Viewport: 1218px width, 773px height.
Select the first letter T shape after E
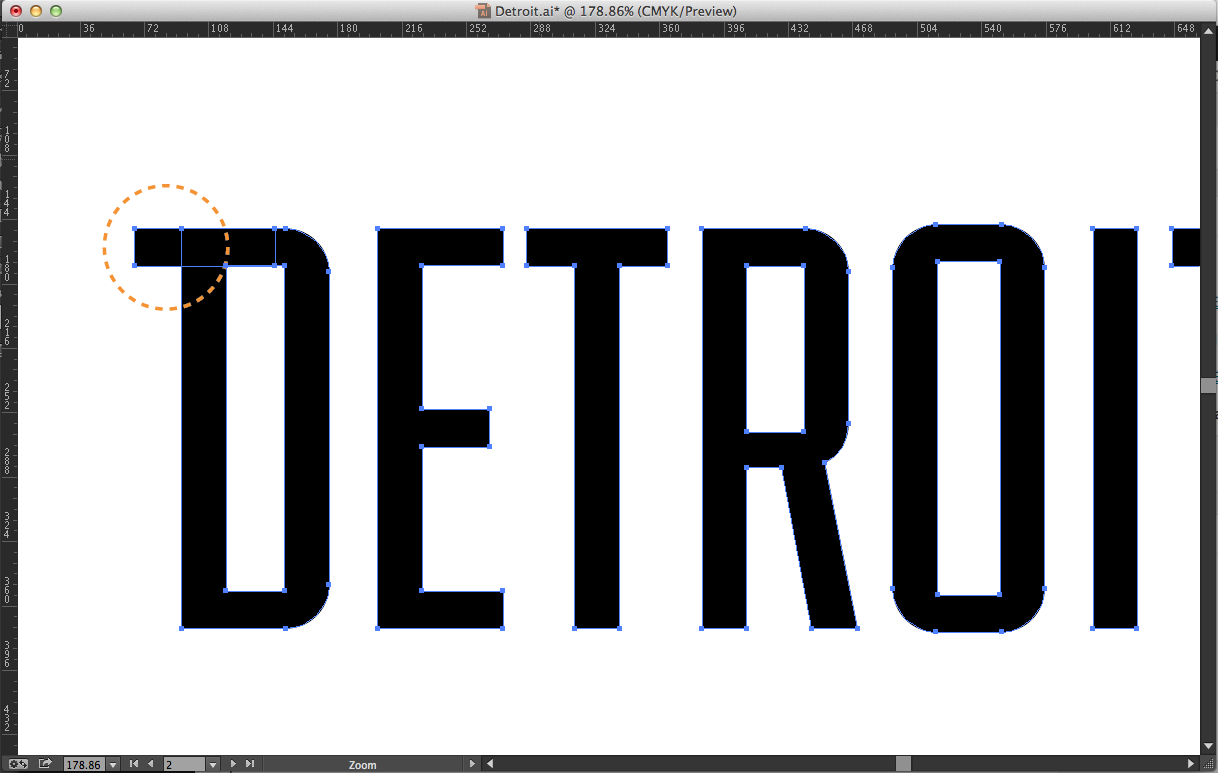pos(597,428)
